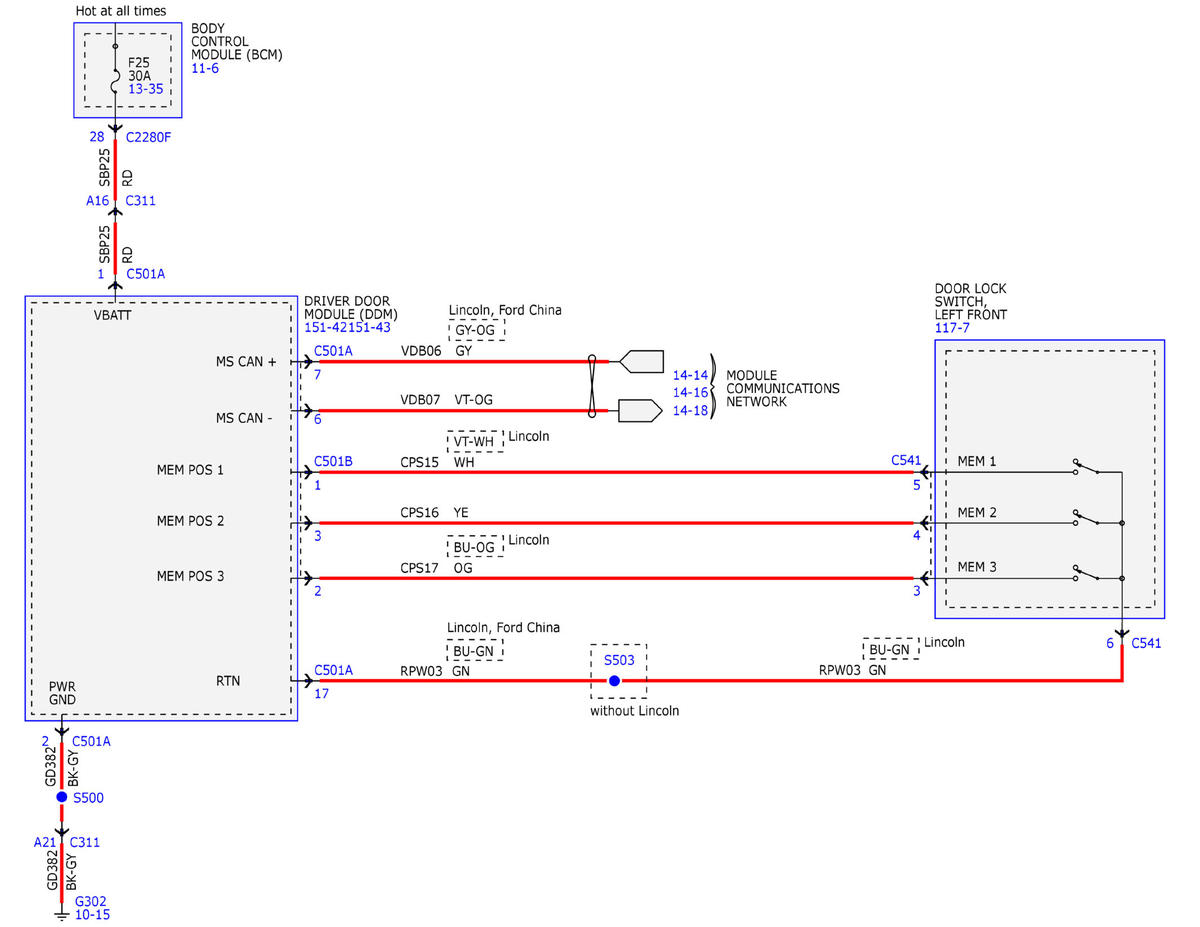This screenshot has height=927, width=1200.
Task: Click the upper MS CAN+ network arrow symbol
Action: tap(642, 361)
